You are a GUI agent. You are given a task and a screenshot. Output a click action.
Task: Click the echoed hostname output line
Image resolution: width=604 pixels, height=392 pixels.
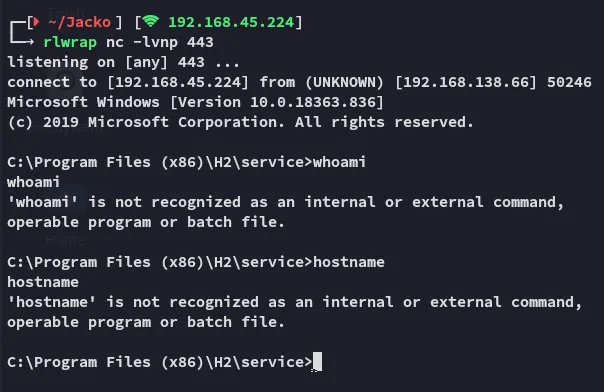43,282
